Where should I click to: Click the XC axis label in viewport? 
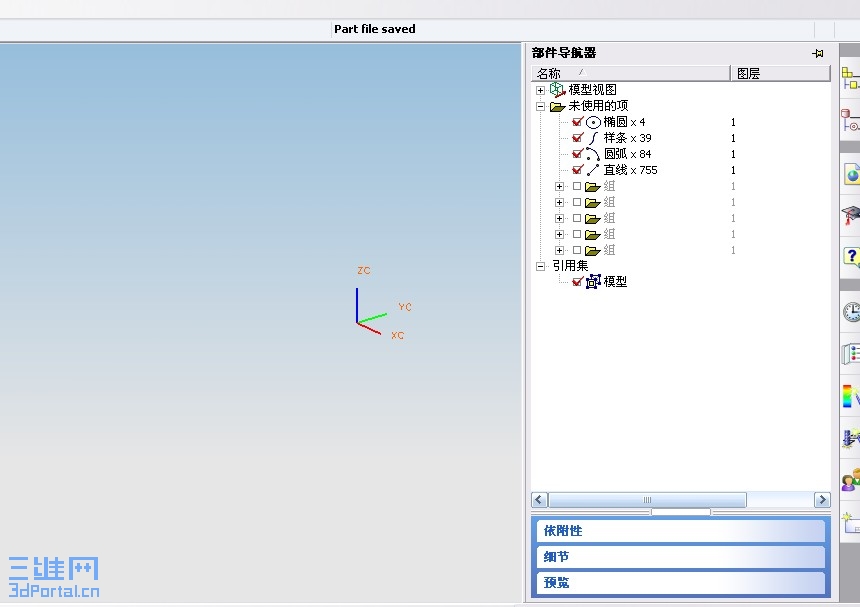point(398,335)
